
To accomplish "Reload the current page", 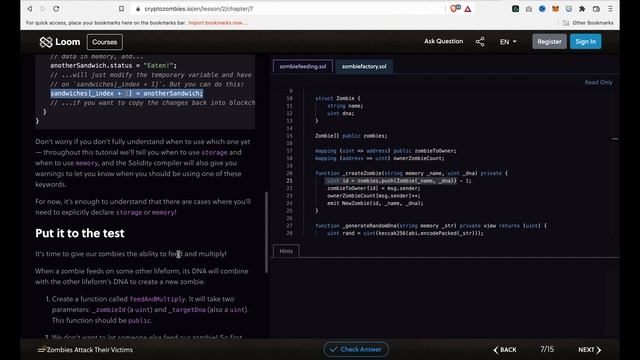I will [56, 9].
